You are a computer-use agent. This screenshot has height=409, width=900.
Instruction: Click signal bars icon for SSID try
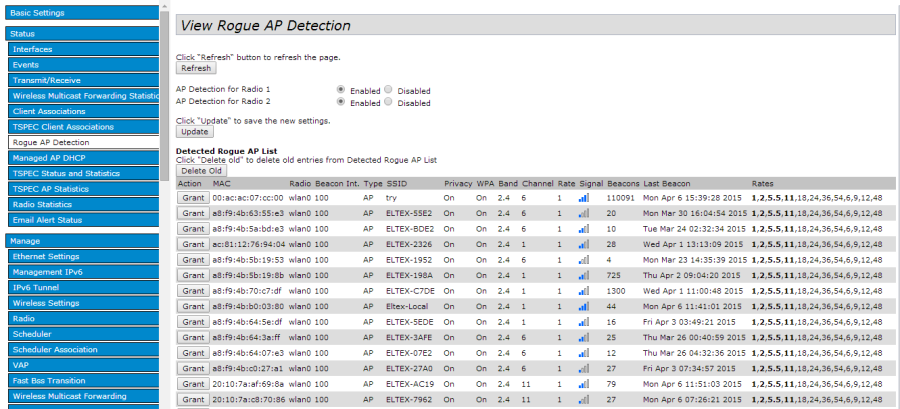pos(583,199)
